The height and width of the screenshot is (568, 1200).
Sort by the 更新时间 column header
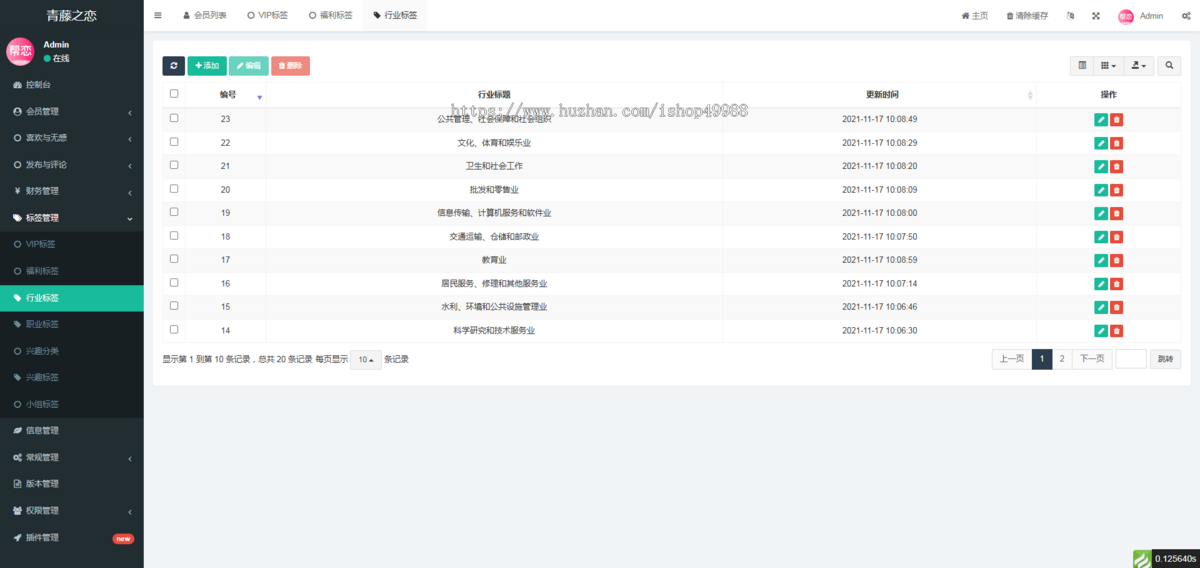(x=882, y=95)
